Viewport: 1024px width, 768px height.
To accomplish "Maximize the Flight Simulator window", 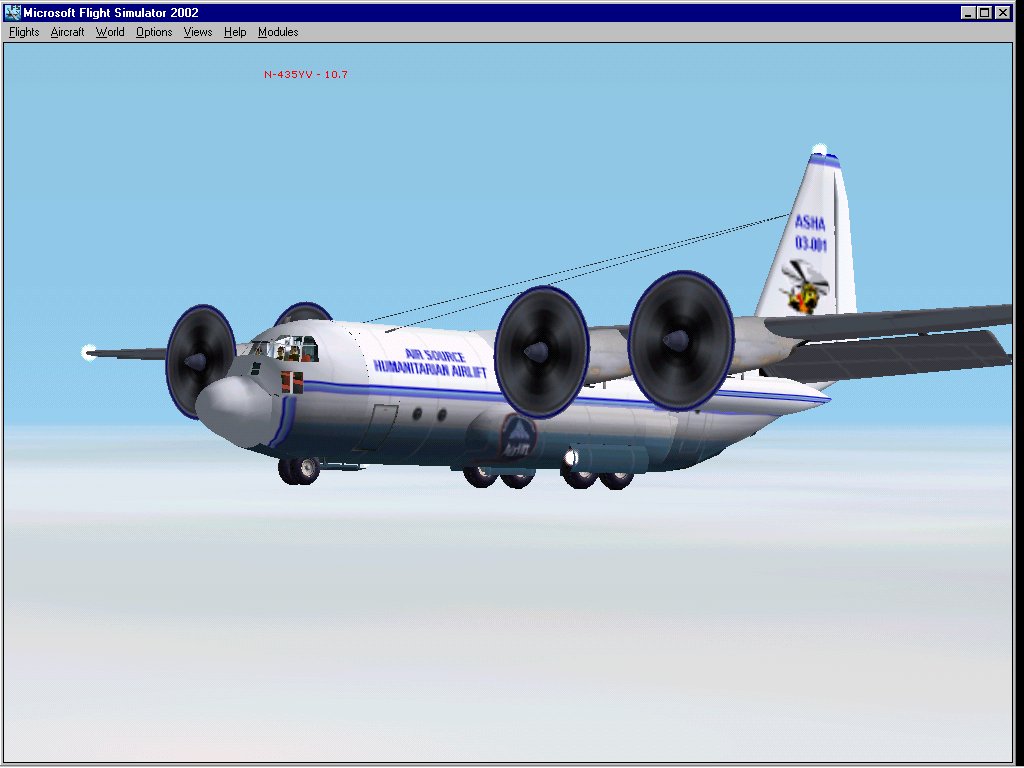I will pos(985,12).
